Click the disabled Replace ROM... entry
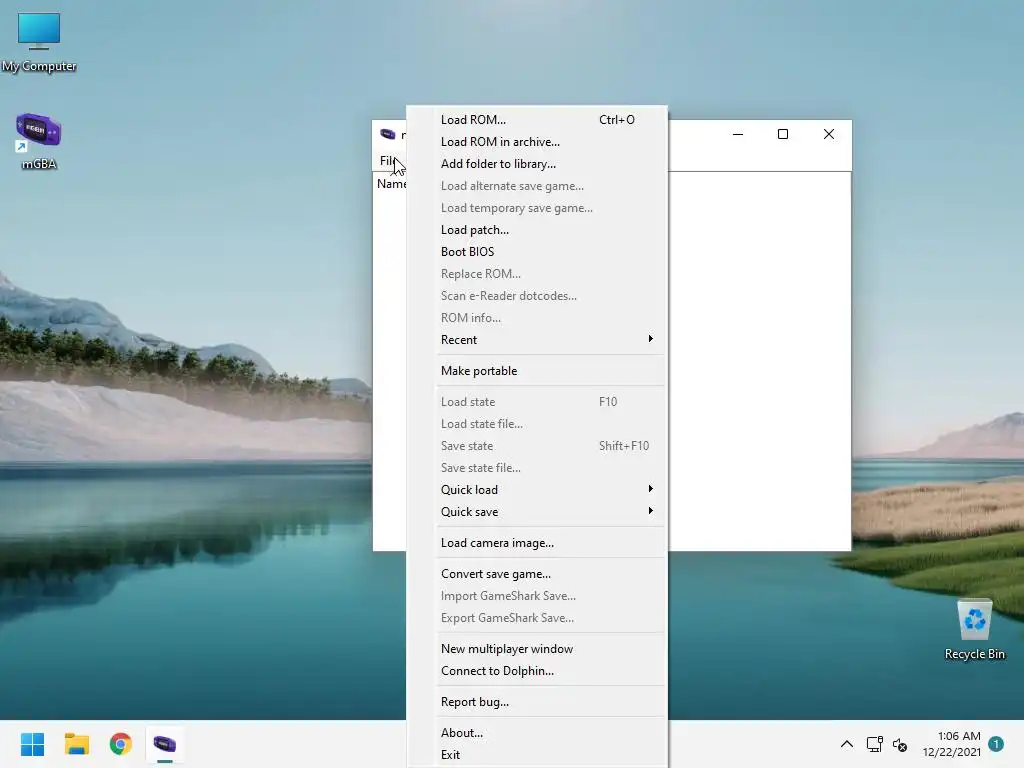This screenshot has height=768, width=1024. coord(537,274)
